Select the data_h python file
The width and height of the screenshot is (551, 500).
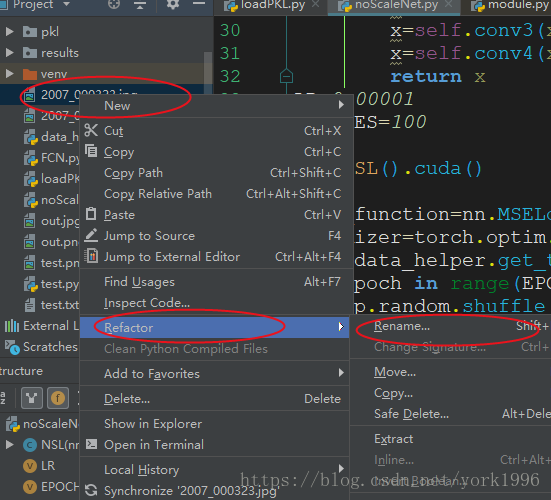pos(51,137)
